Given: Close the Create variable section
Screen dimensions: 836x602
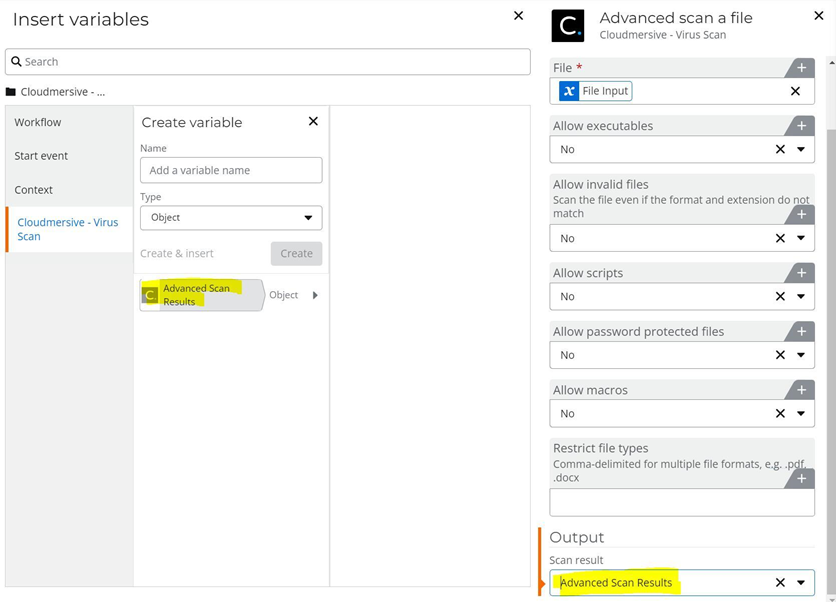Looking at the screenshot, I should 314,122.
